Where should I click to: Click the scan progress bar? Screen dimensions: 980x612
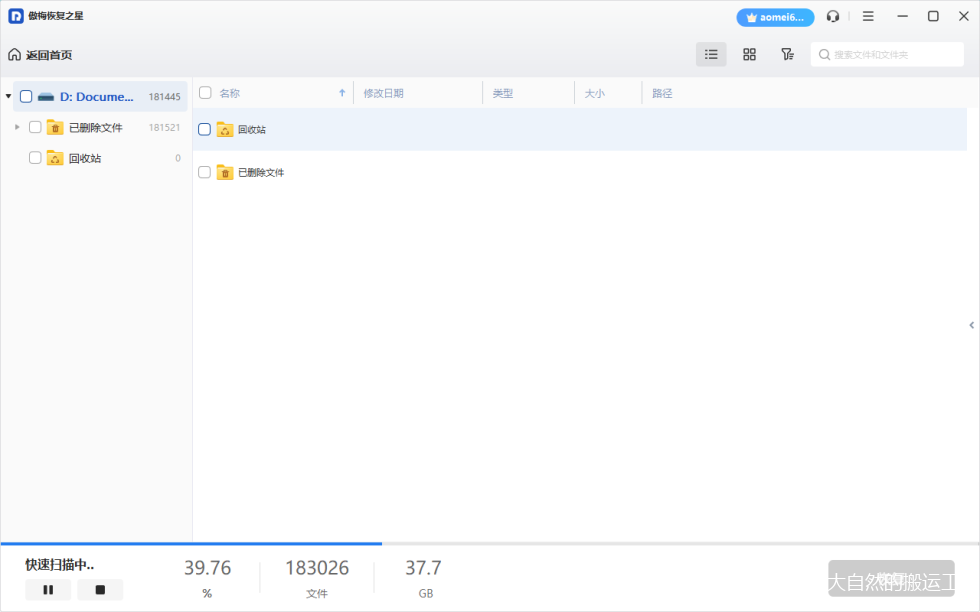click(490, 544)
